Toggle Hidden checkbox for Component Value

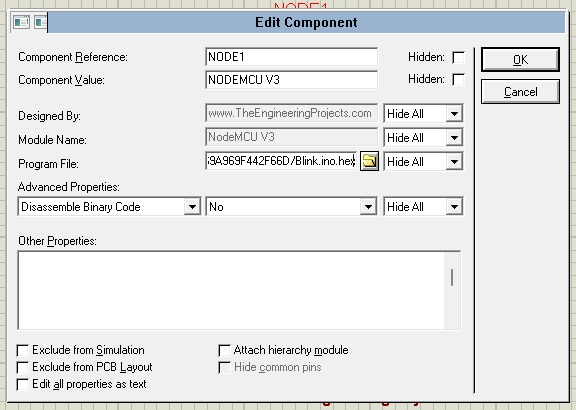click(x=458, y=79)
